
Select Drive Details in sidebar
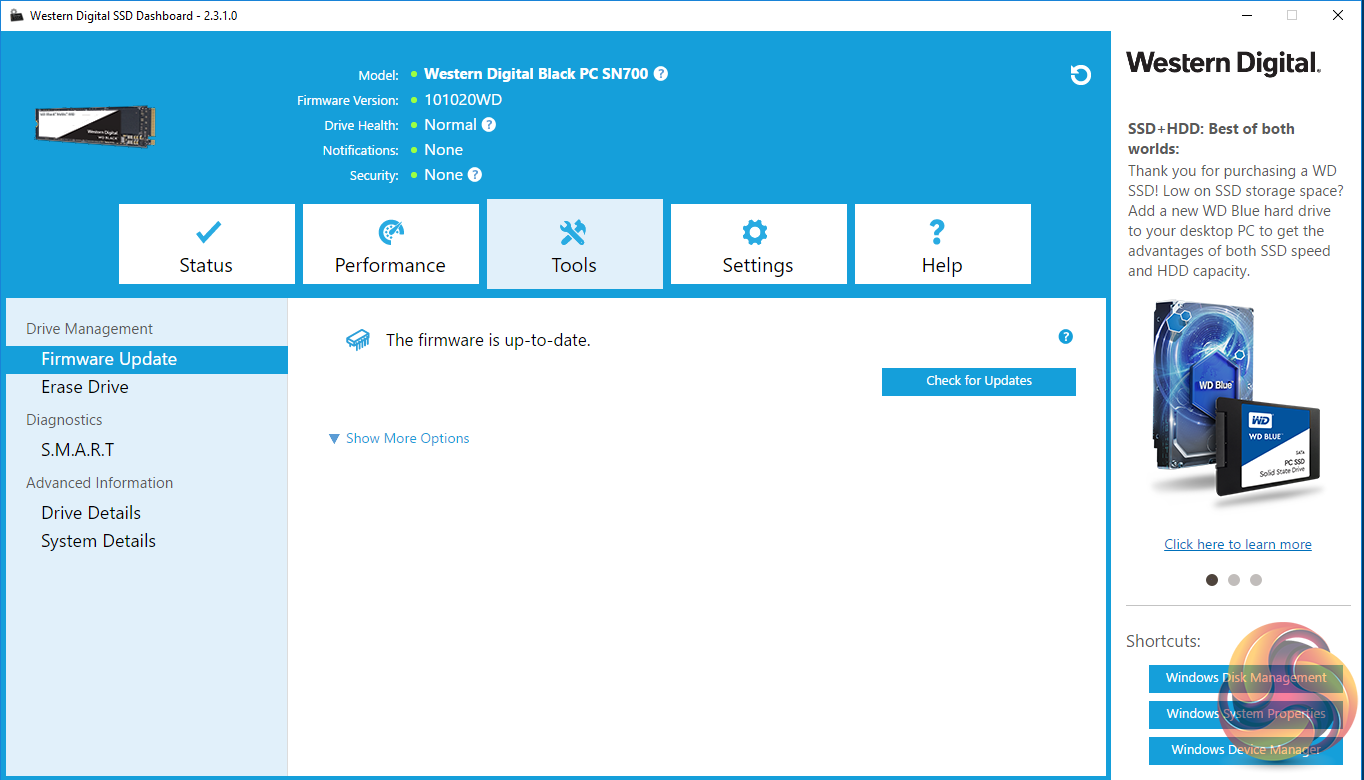pyautogui.click(x=91, y=513)
